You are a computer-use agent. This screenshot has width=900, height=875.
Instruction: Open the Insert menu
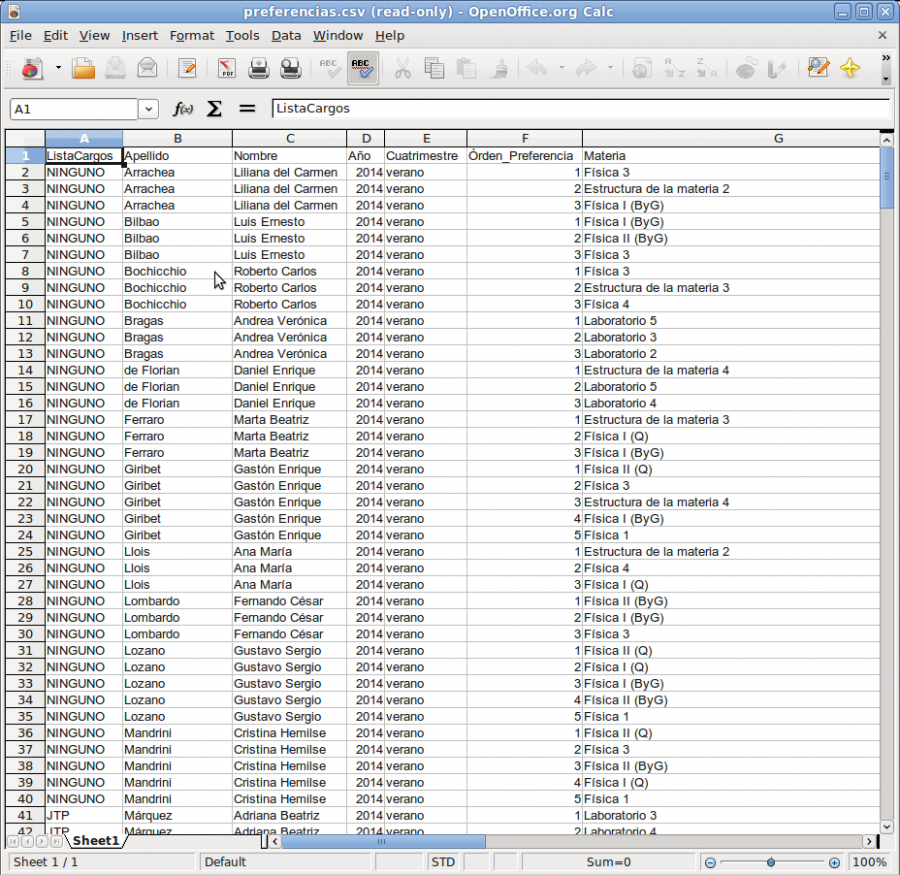[x=139, y=36]
